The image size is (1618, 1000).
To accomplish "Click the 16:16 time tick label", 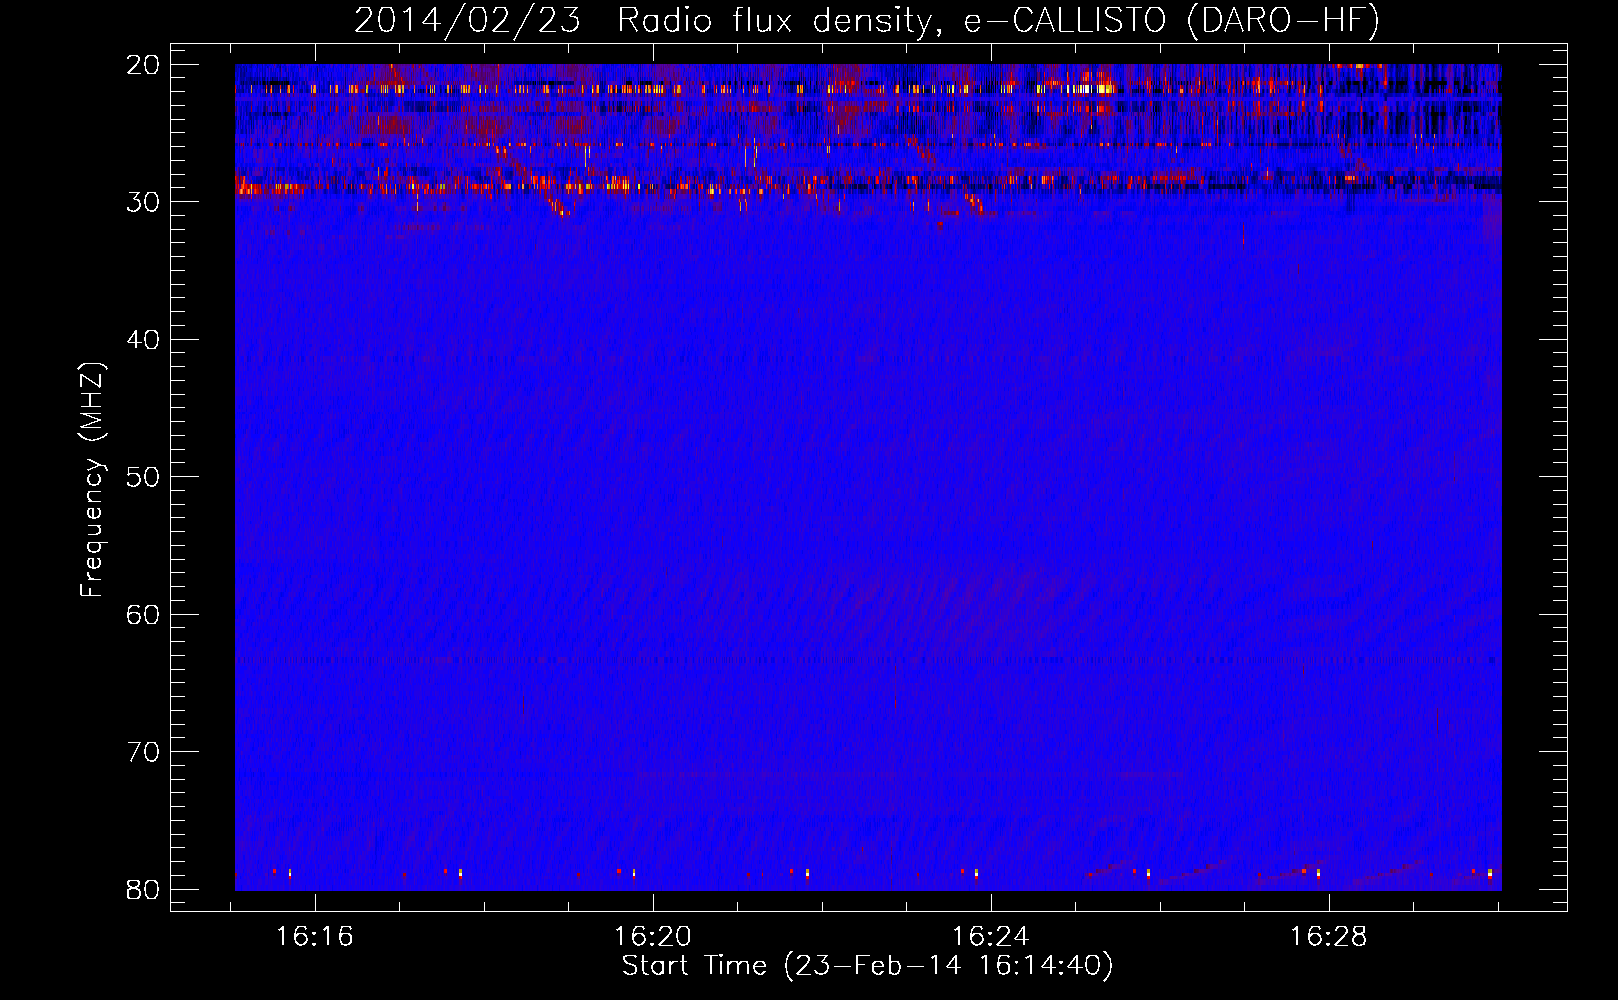I will 315,937.
